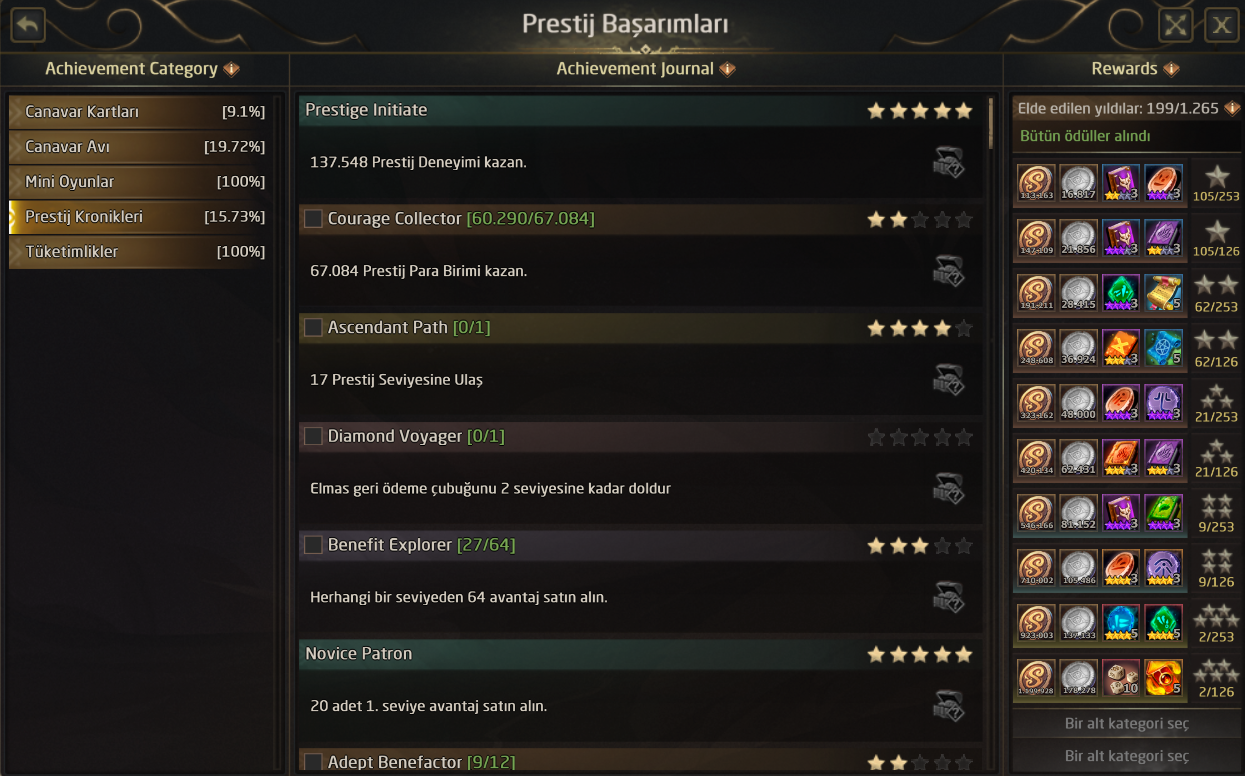Click the first Bir alt kategori seç button
This screenshot has height=776, width=1245.
coord(1126,723)
